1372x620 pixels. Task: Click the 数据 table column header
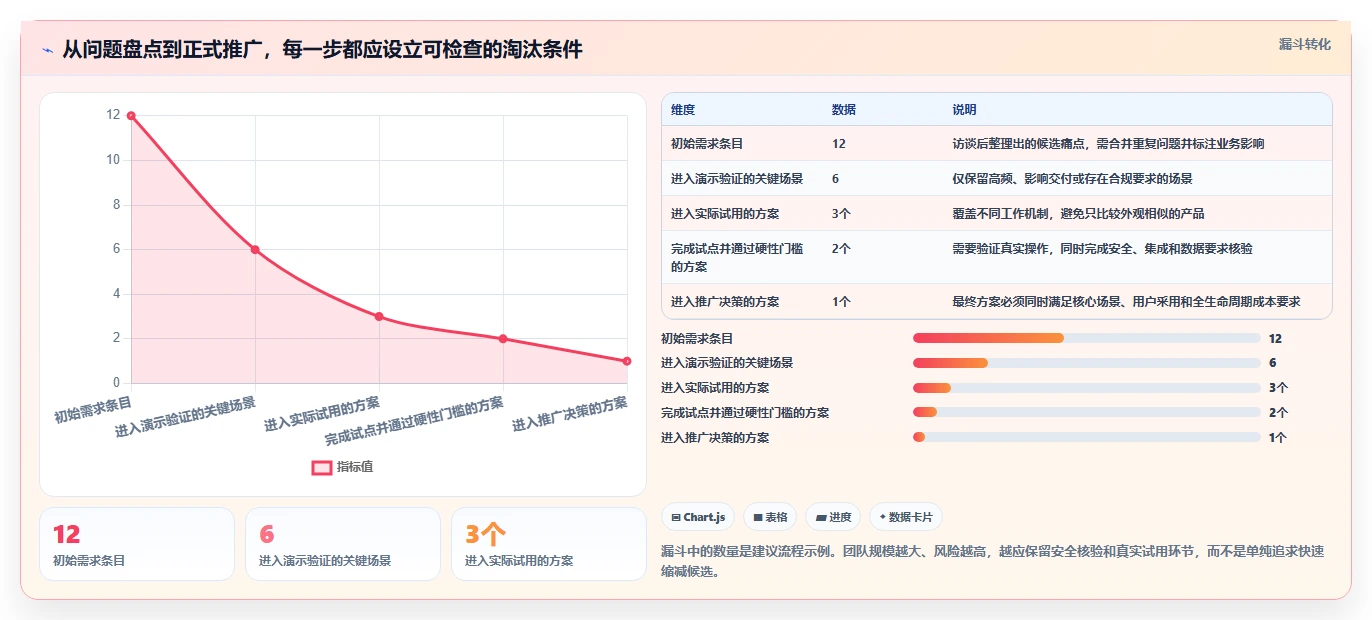(x=844, y=110)
